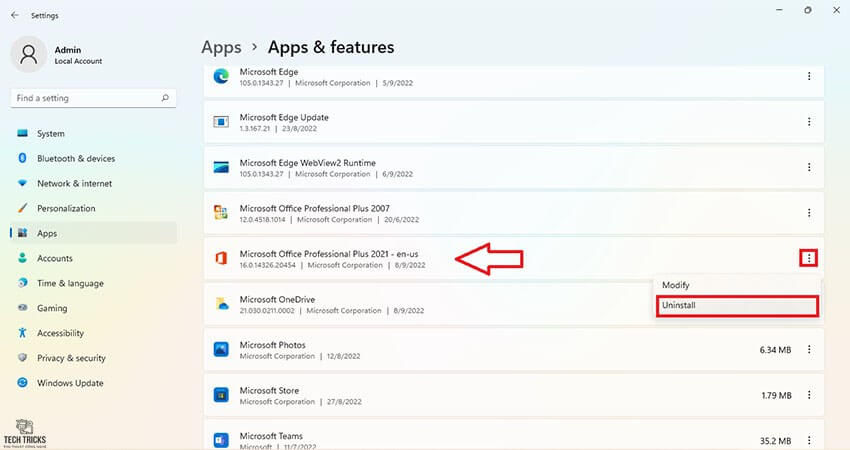Viewport: 850px width, 450px height.
Task: Minimize the Settings window
Action: (x=779, y=10)
